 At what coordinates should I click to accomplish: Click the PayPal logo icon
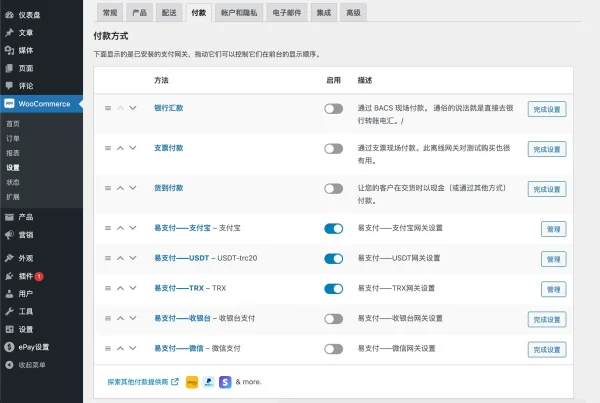point(209,382)
